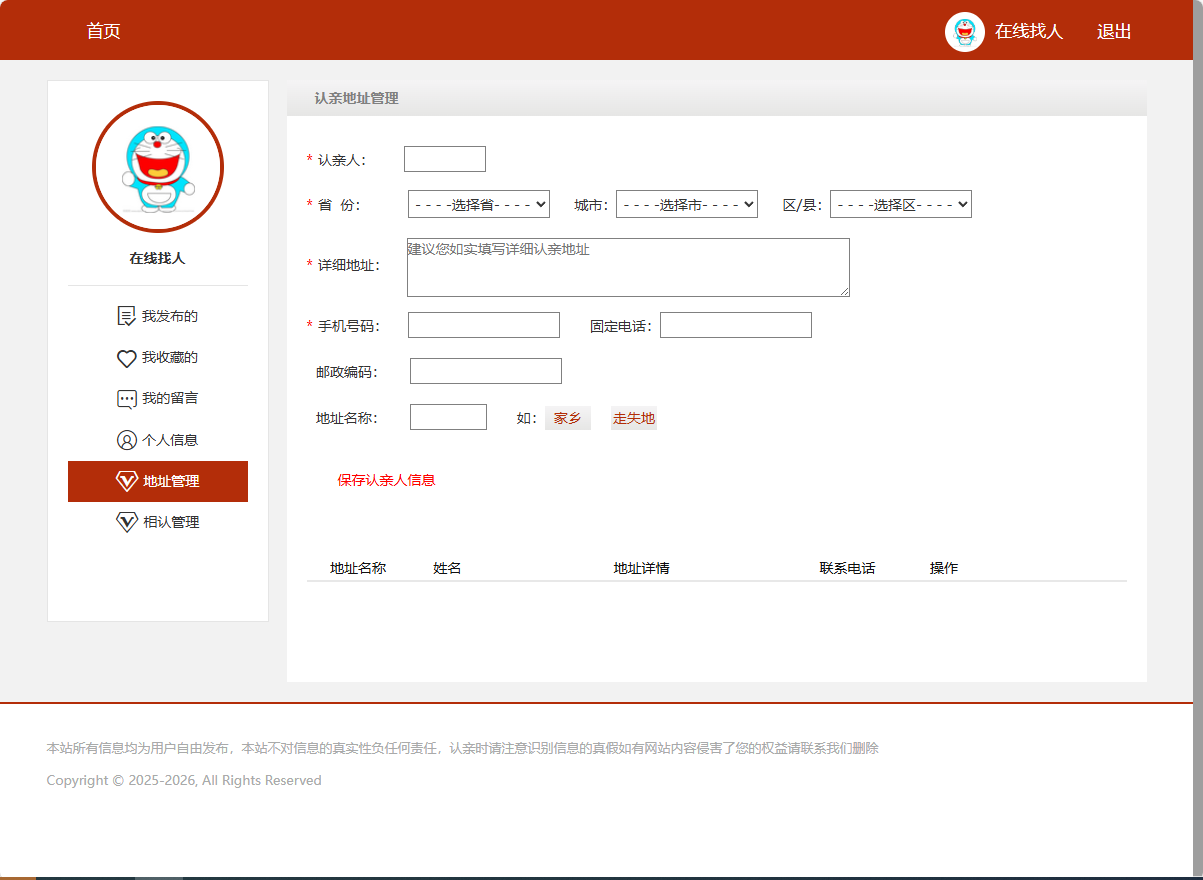
Task: Click the large profile avatar in the sidebar
Action: click(x=157, y=167)
